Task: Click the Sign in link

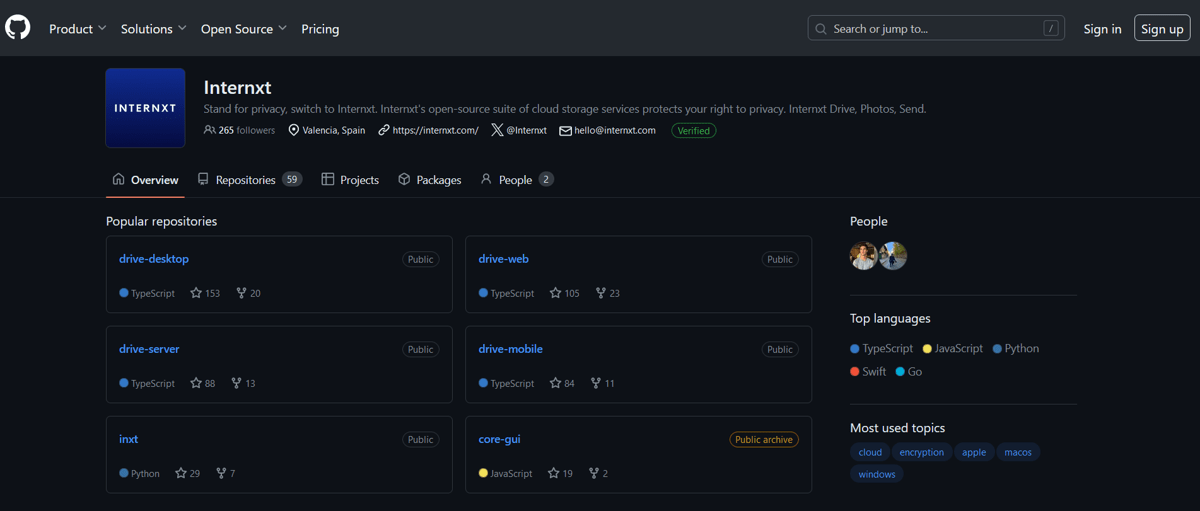Action: [x=1102, y=29]
